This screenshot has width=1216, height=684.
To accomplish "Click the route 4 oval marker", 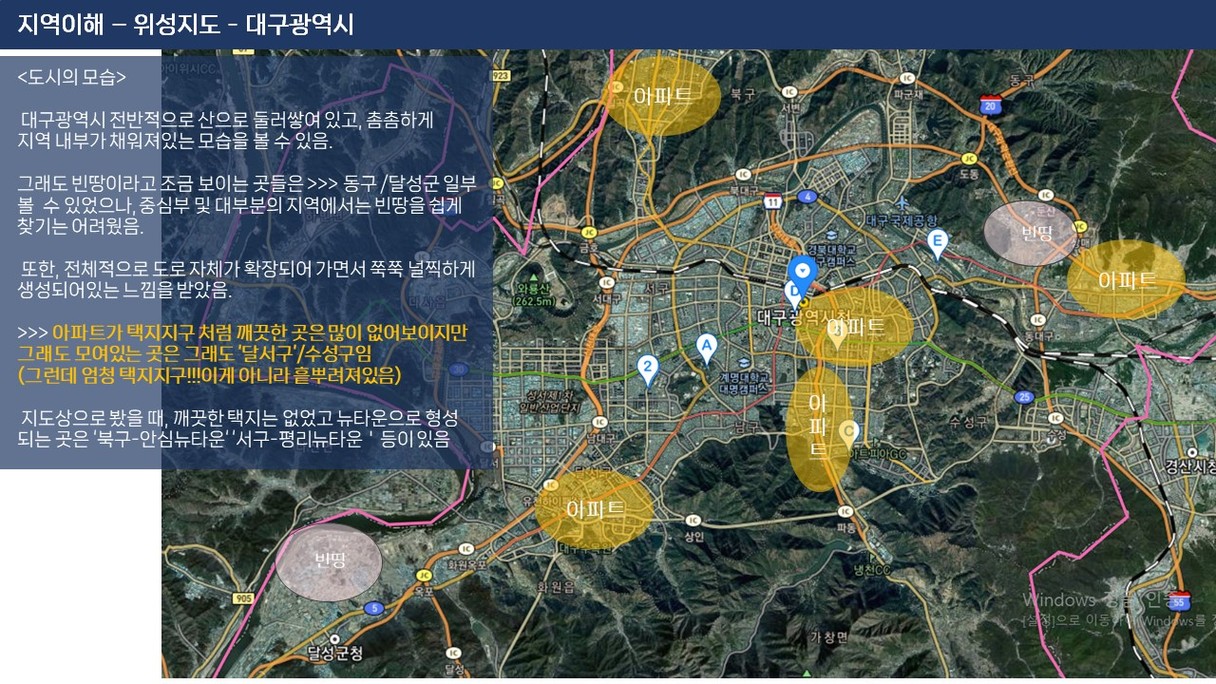I will pyautogui.click(x=808, y=197).
